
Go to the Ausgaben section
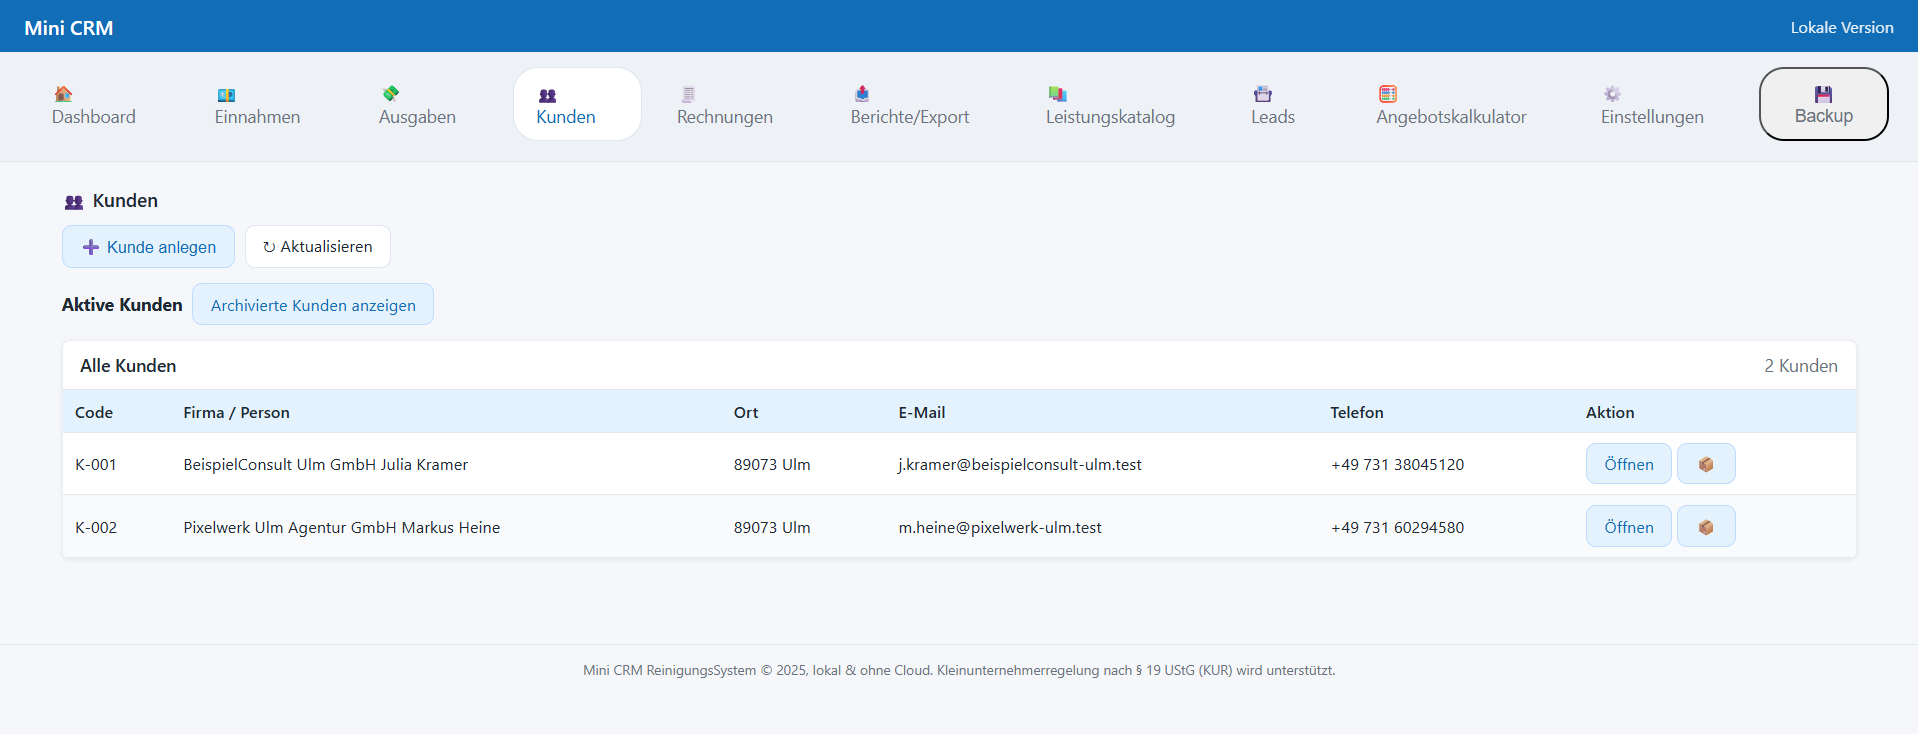[417, 105]
